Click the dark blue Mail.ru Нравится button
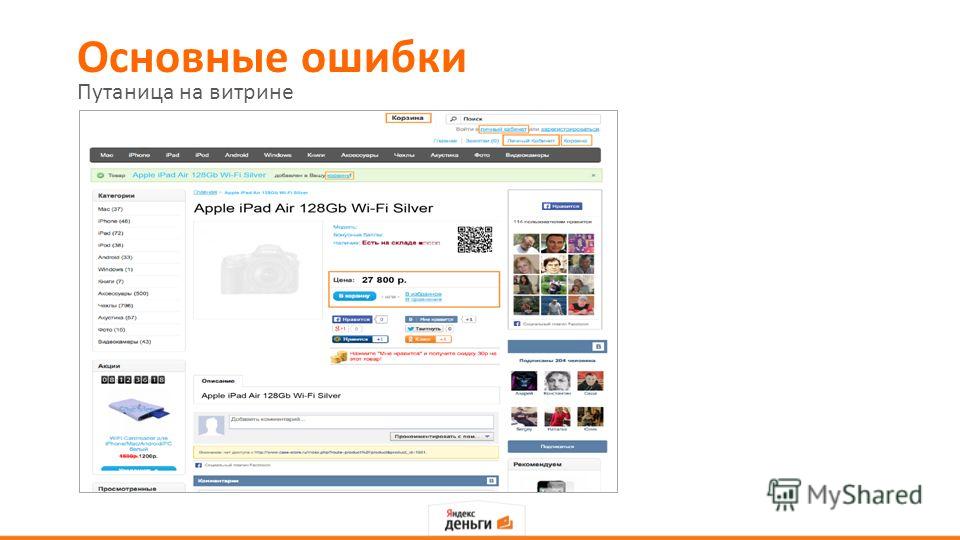 [353, 339]
